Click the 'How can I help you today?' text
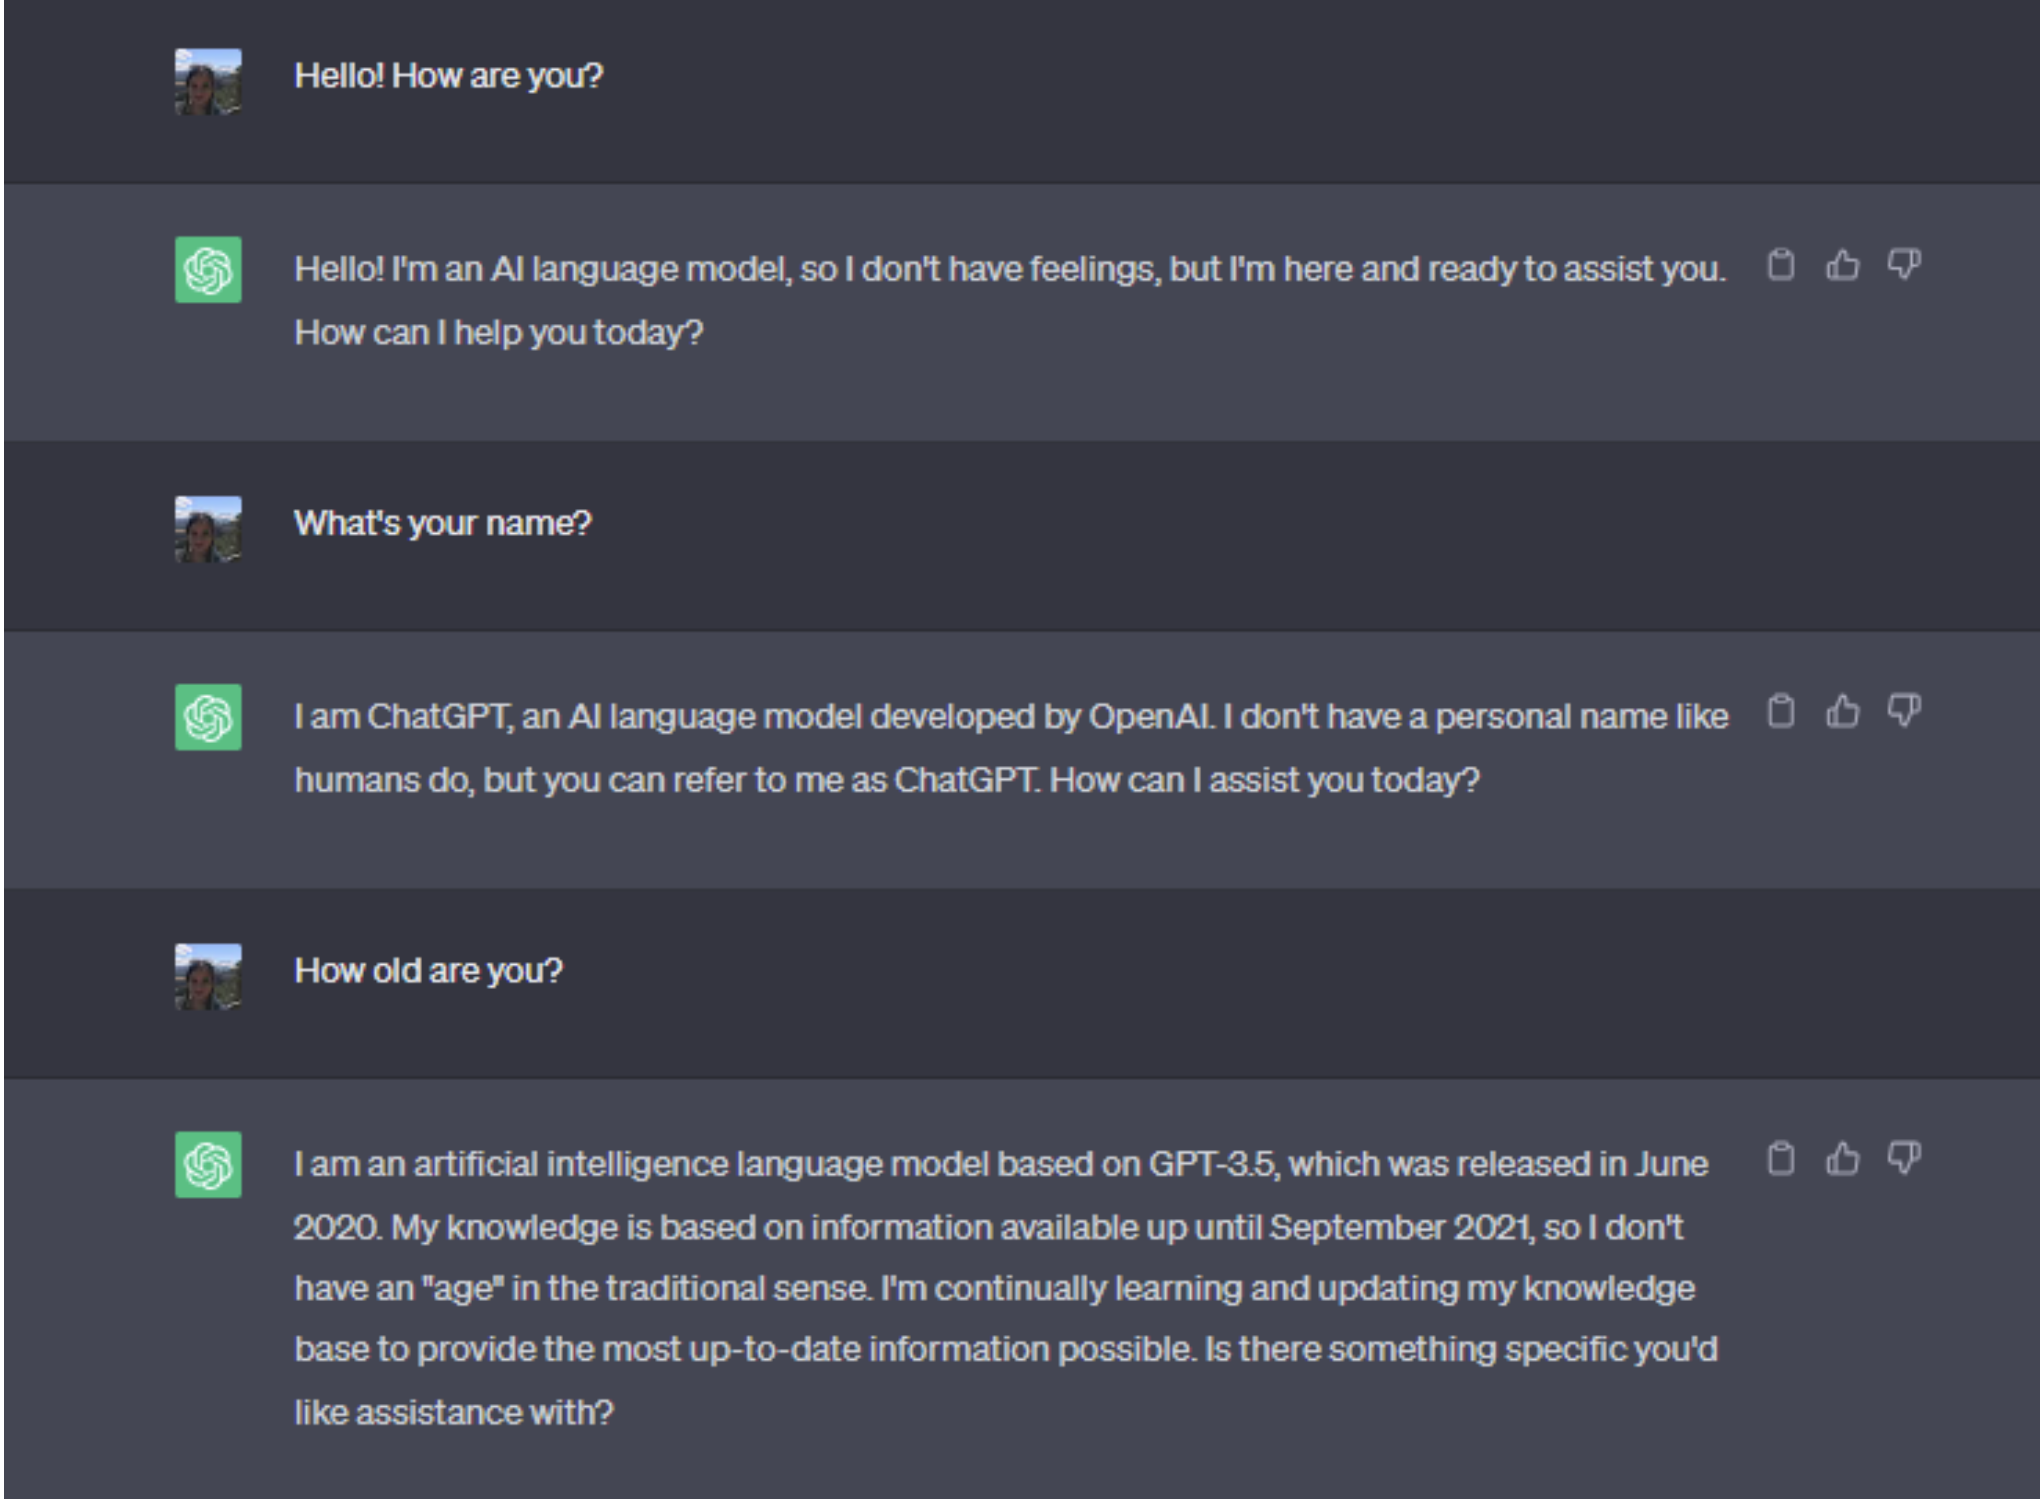 [x=498, y=332]
